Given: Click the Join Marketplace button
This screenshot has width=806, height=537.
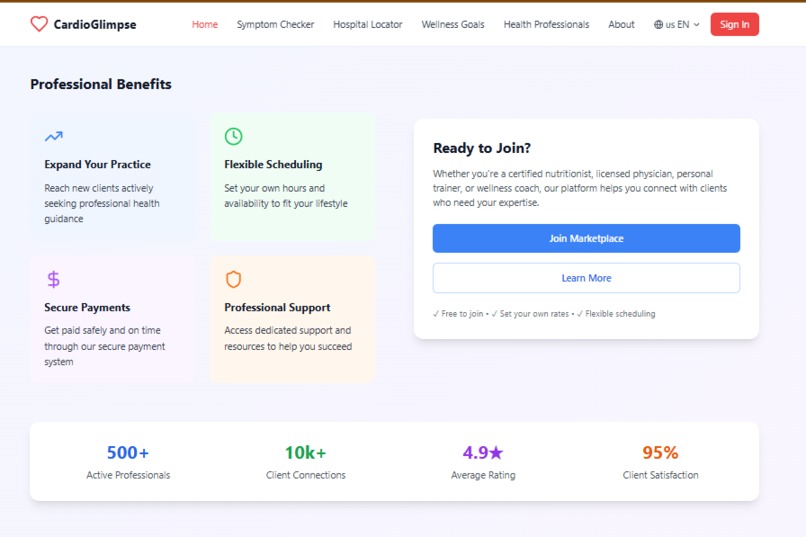Looking at the screenshot, I should point(586,238).
